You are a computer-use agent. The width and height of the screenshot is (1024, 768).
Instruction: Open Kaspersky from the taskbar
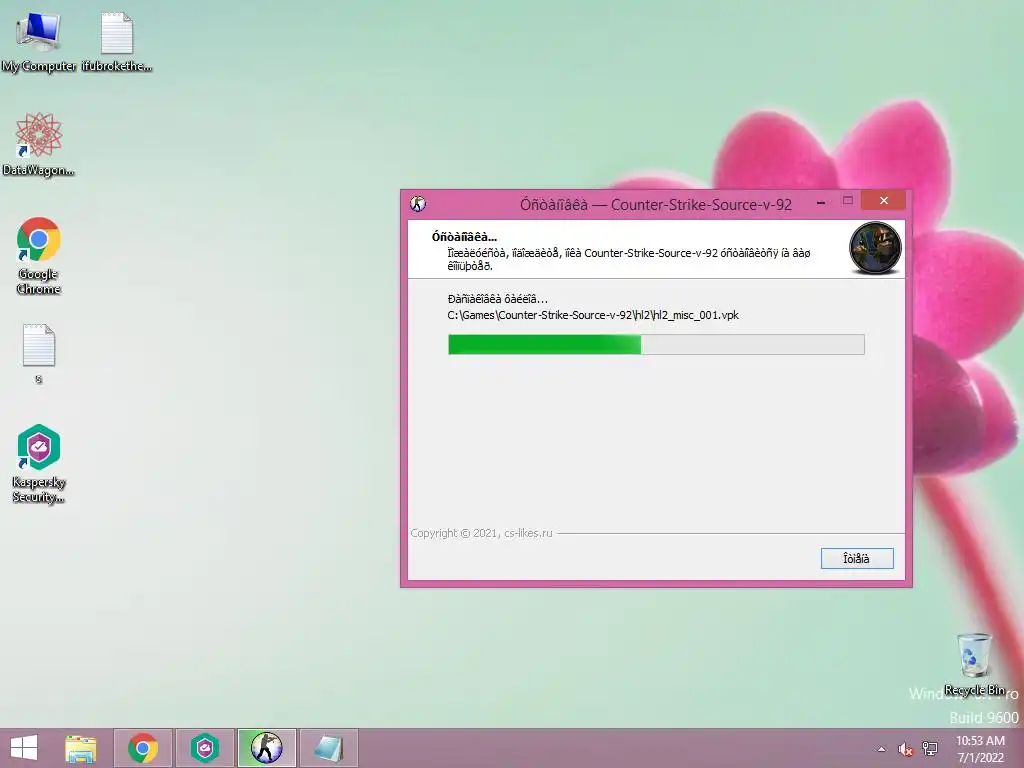pos(205,748)
